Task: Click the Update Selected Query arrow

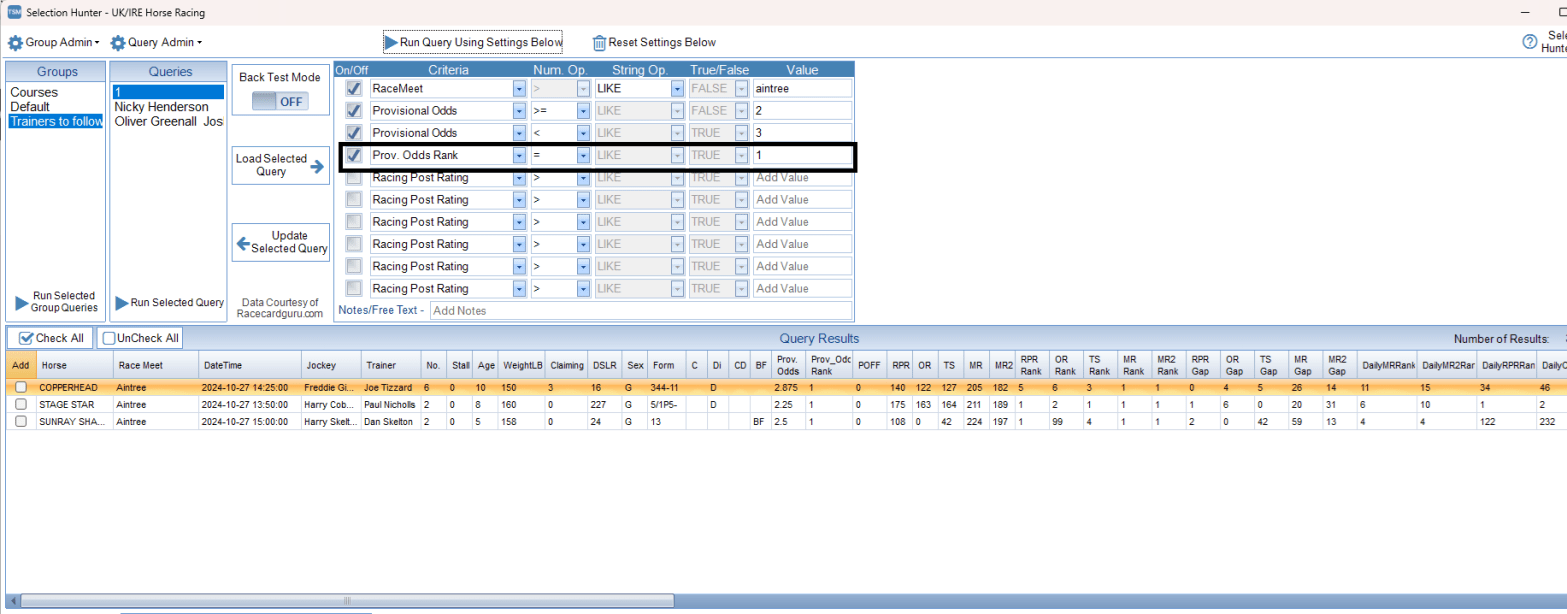Action: coord(242,242)
